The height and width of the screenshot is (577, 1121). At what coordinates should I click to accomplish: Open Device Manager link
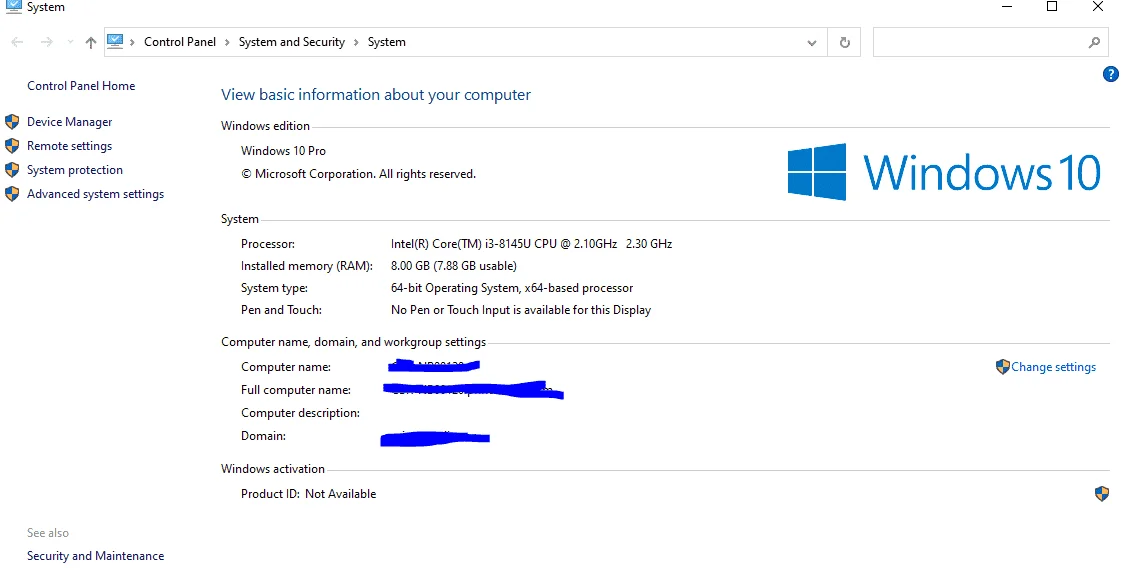pyautogui.click(x=69, y=122)
